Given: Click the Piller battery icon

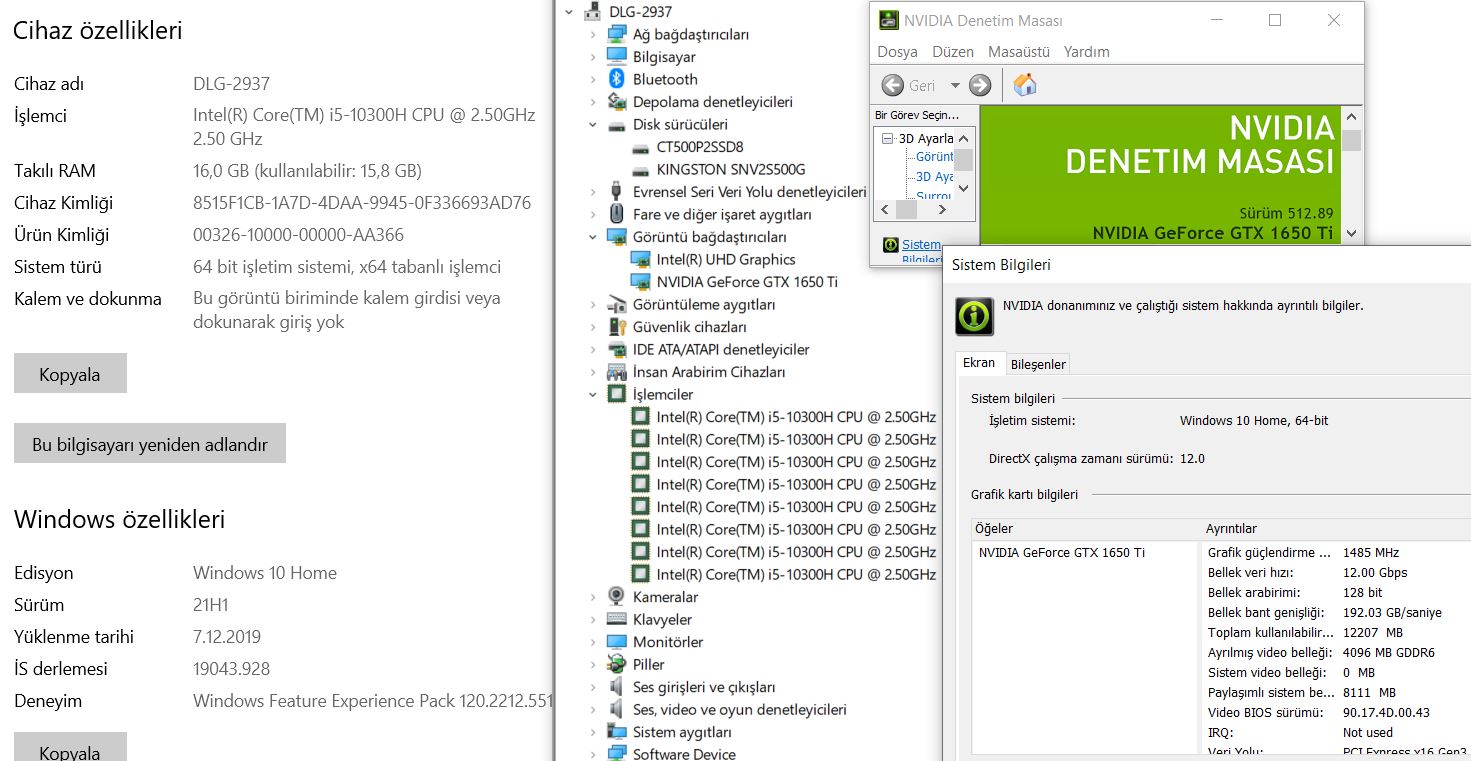Looking at the screenshot, I should pos(617,664).
